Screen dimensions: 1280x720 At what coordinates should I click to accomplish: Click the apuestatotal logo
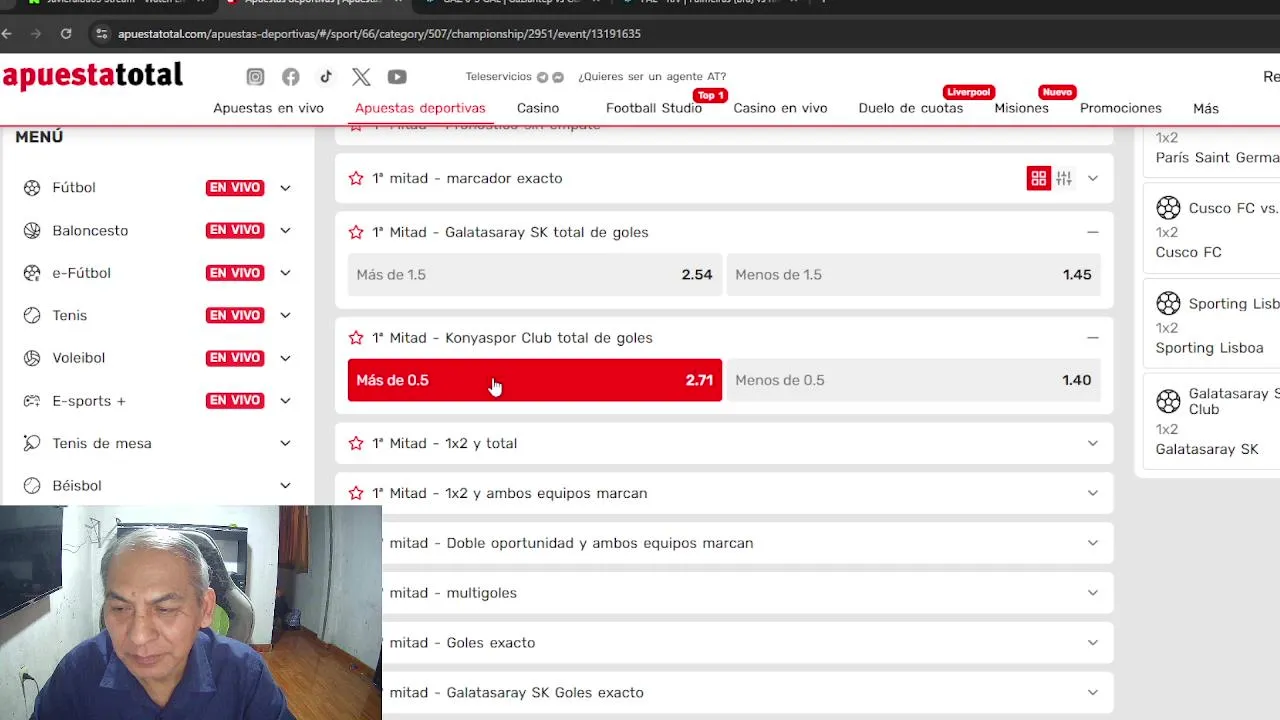pyautogui.click(x=92, y=76)
